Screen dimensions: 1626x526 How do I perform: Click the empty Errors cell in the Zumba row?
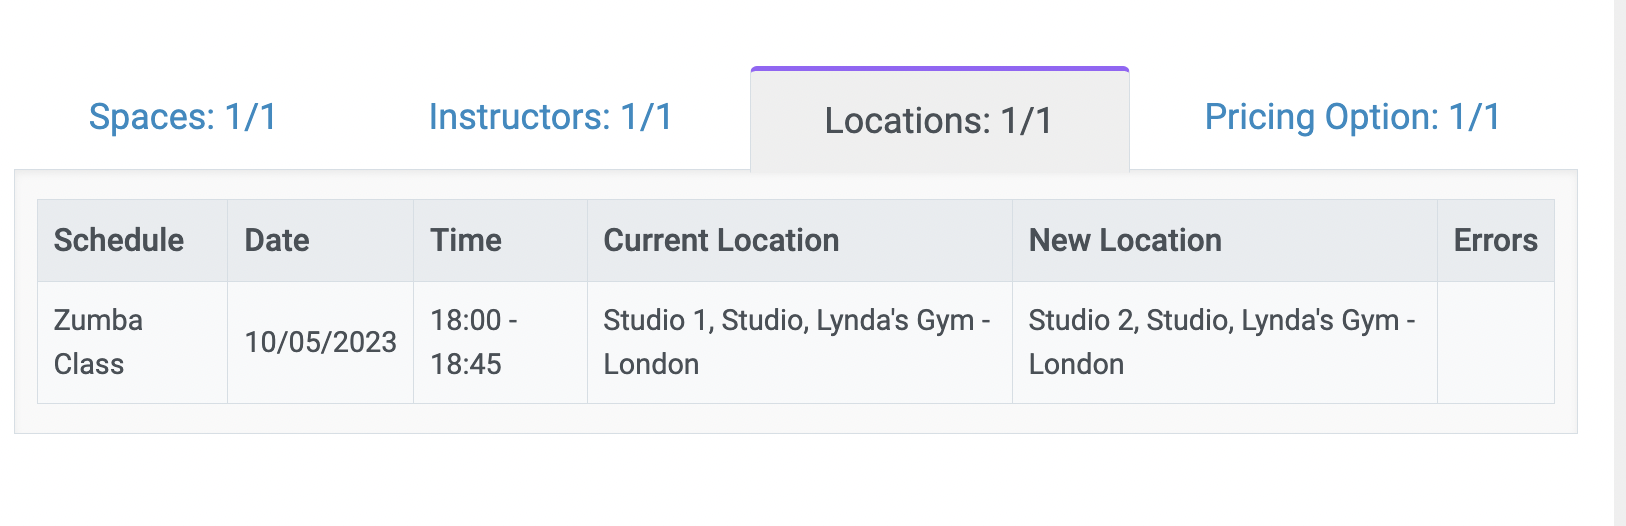point(1496,342)
